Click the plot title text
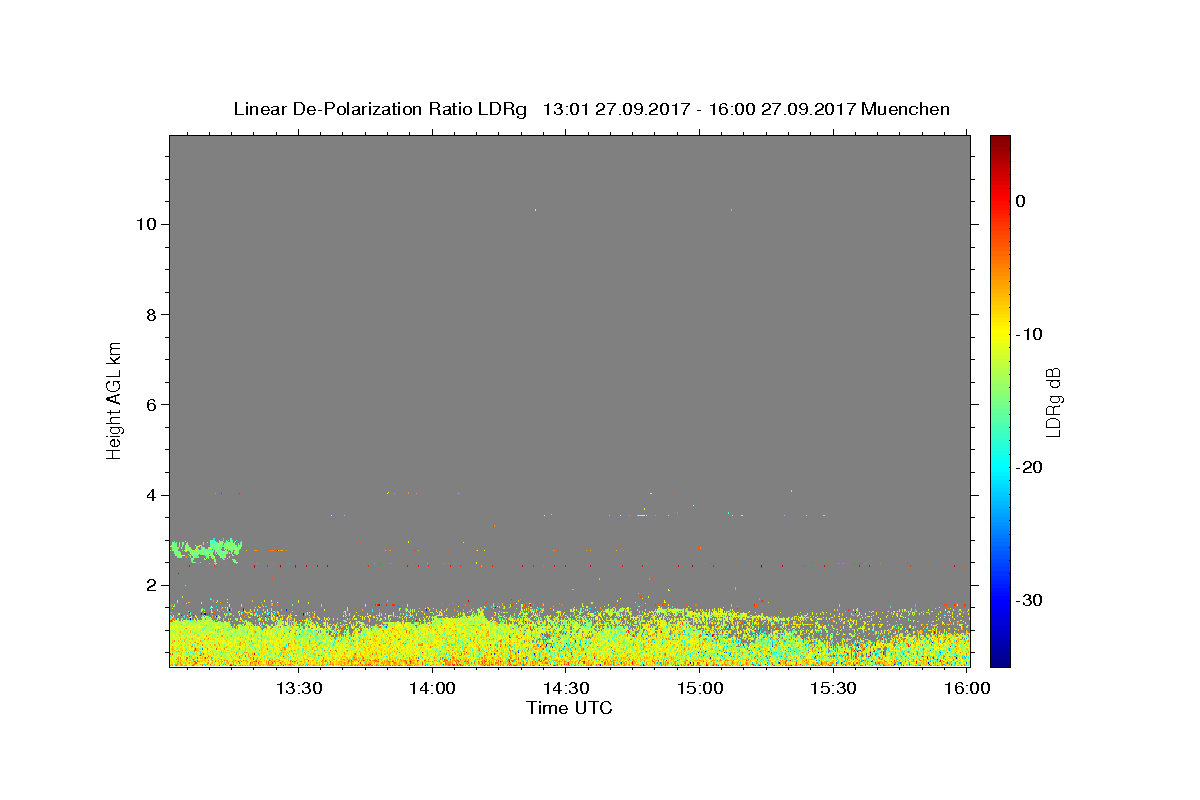 coord(591,109)
